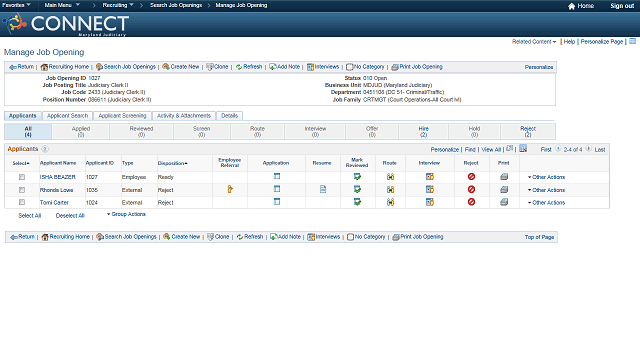Click top No Category toolbar item
640x360 pixels.
365,67
